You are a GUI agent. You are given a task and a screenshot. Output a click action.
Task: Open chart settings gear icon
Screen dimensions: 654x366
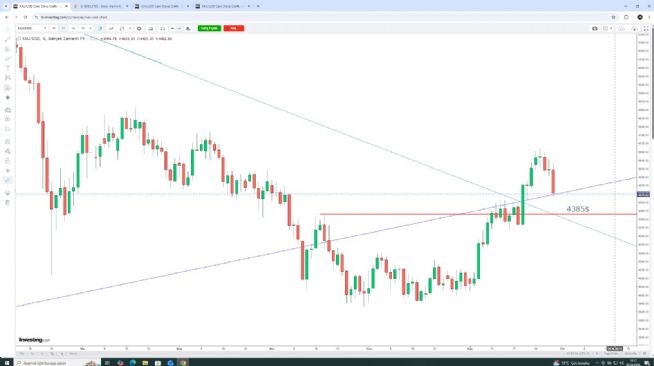point(139,28)
